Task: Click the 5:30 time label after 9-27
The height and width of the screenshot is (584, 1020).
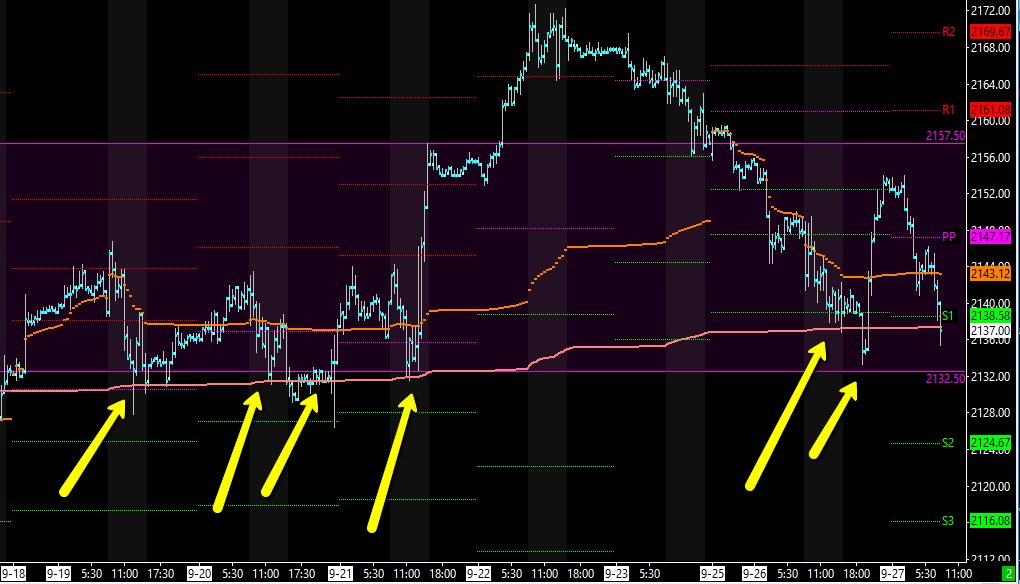Action: pos(926,574)
